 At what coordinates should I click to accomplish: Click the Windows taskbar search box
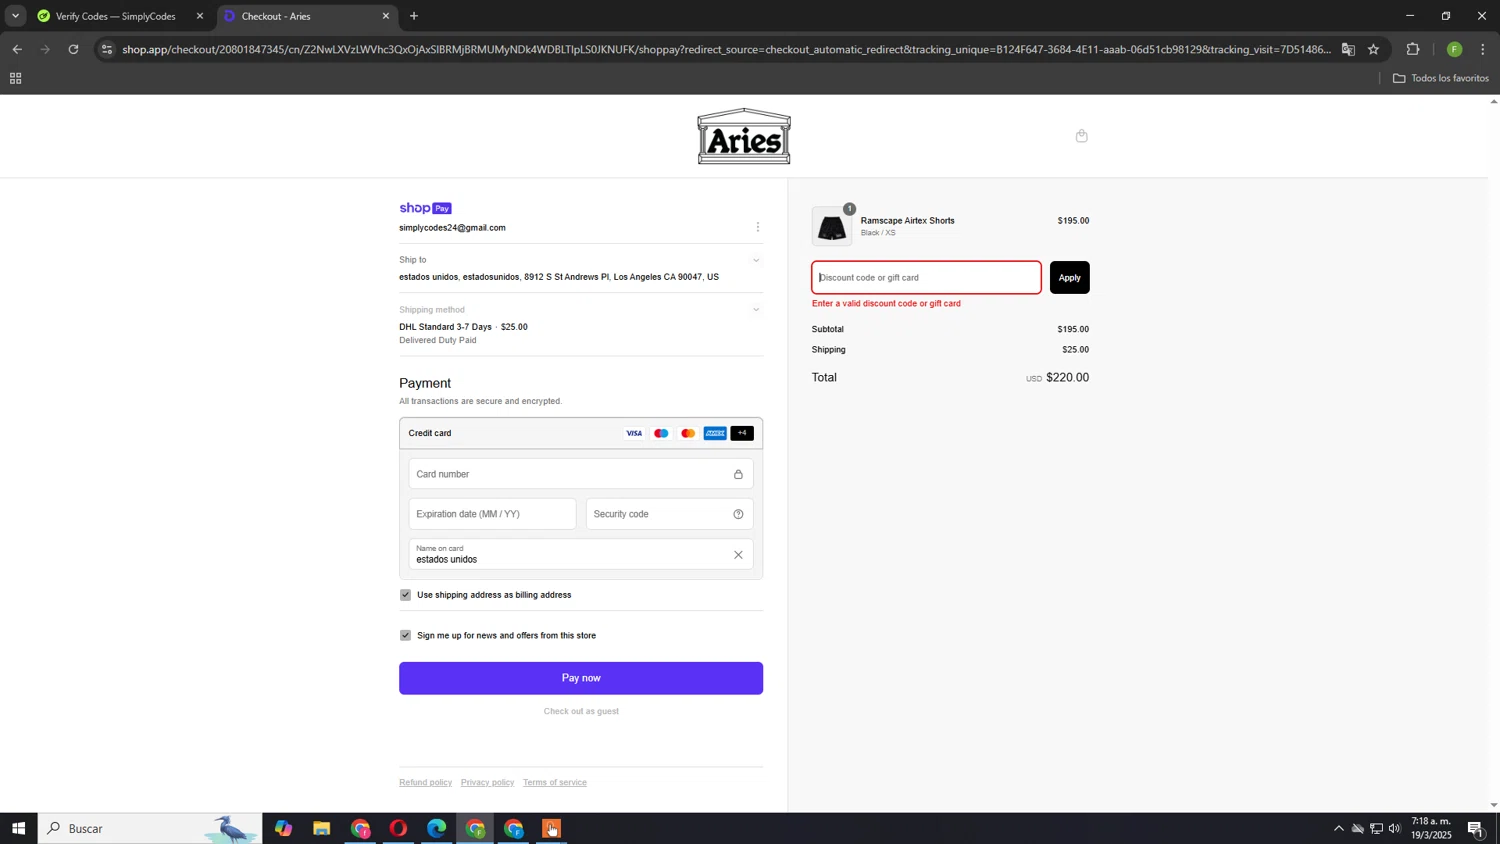[x=150, y=828]
